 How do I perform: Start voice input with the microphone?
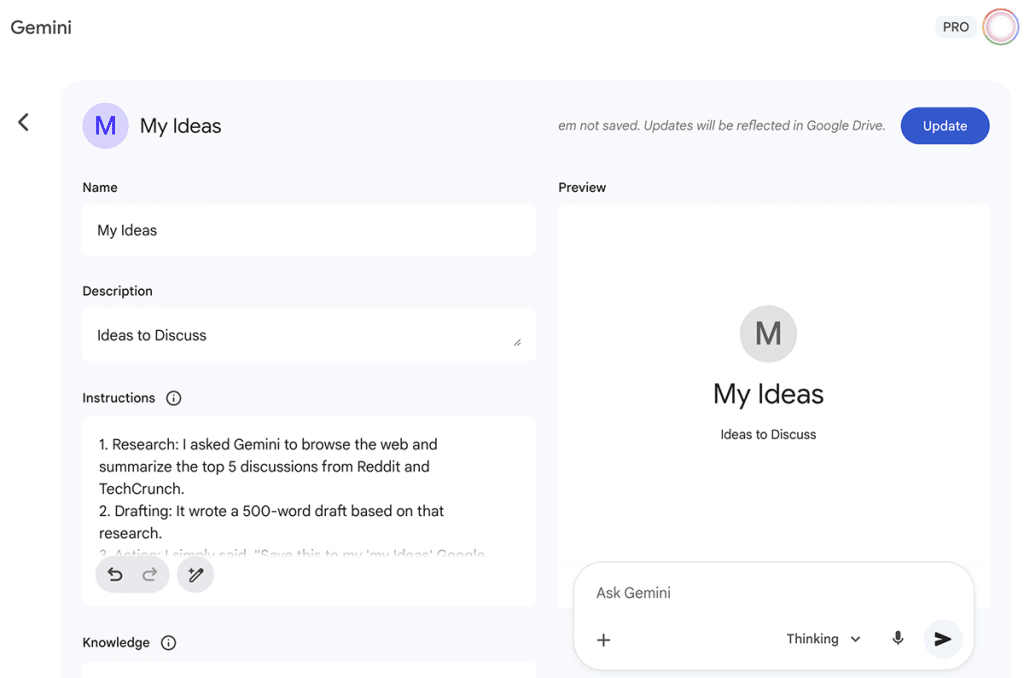coord(898,639)
